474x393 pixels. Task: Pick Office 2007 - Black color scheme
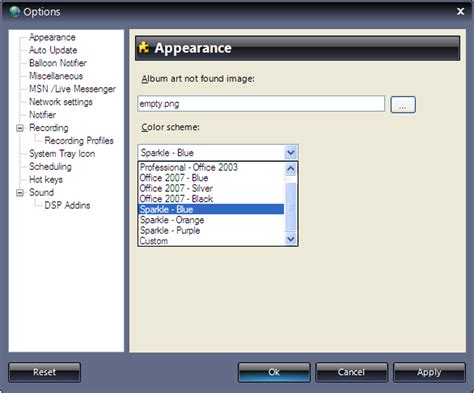(x=211, y=199)
